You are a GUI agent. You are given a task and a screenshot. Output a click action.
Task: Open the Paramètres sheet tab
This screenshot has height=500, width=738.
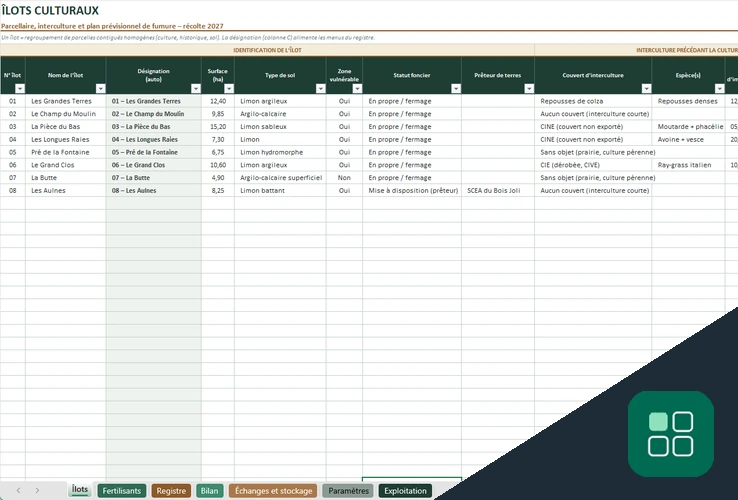(x=348, y=491)
